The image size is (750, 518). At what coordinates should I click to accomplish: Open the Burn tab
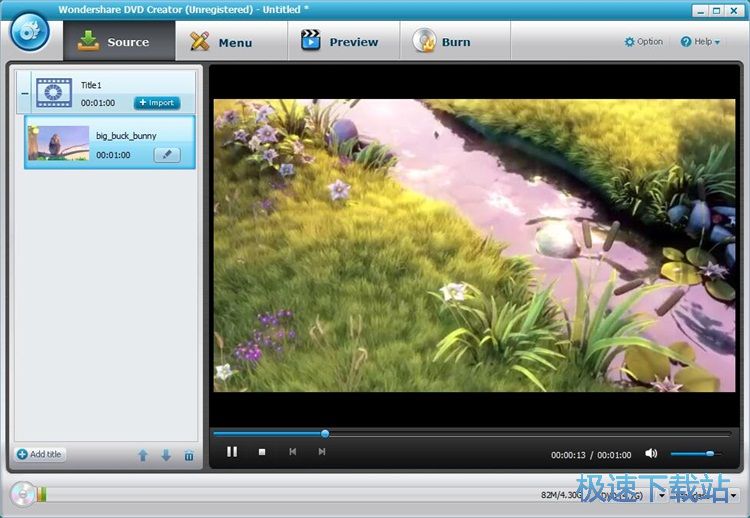tap(443, 42)
